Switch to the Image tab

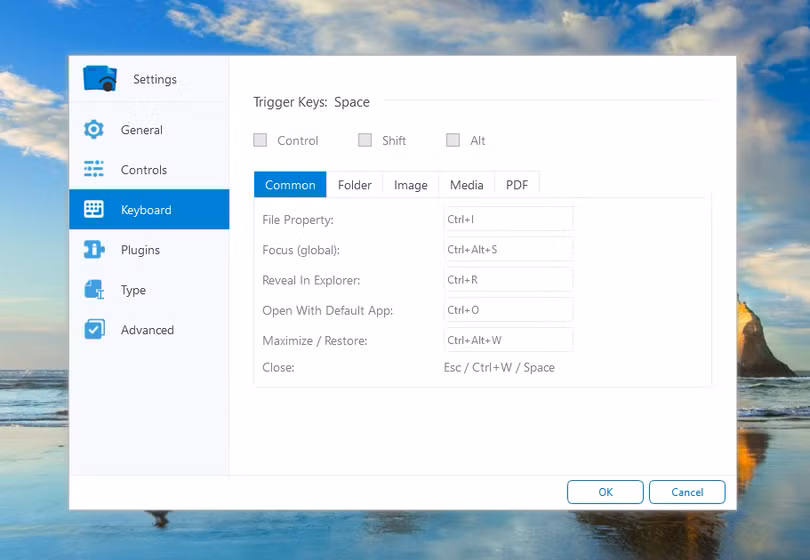[x=410, y=185]
